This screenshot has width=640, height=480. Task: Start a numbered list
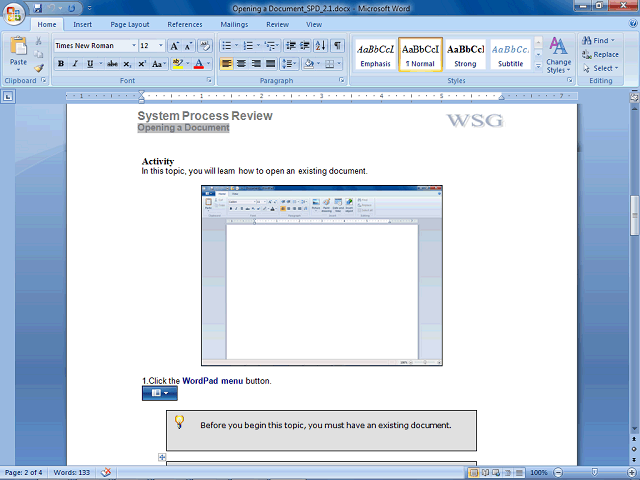click(x=248, y=46)
